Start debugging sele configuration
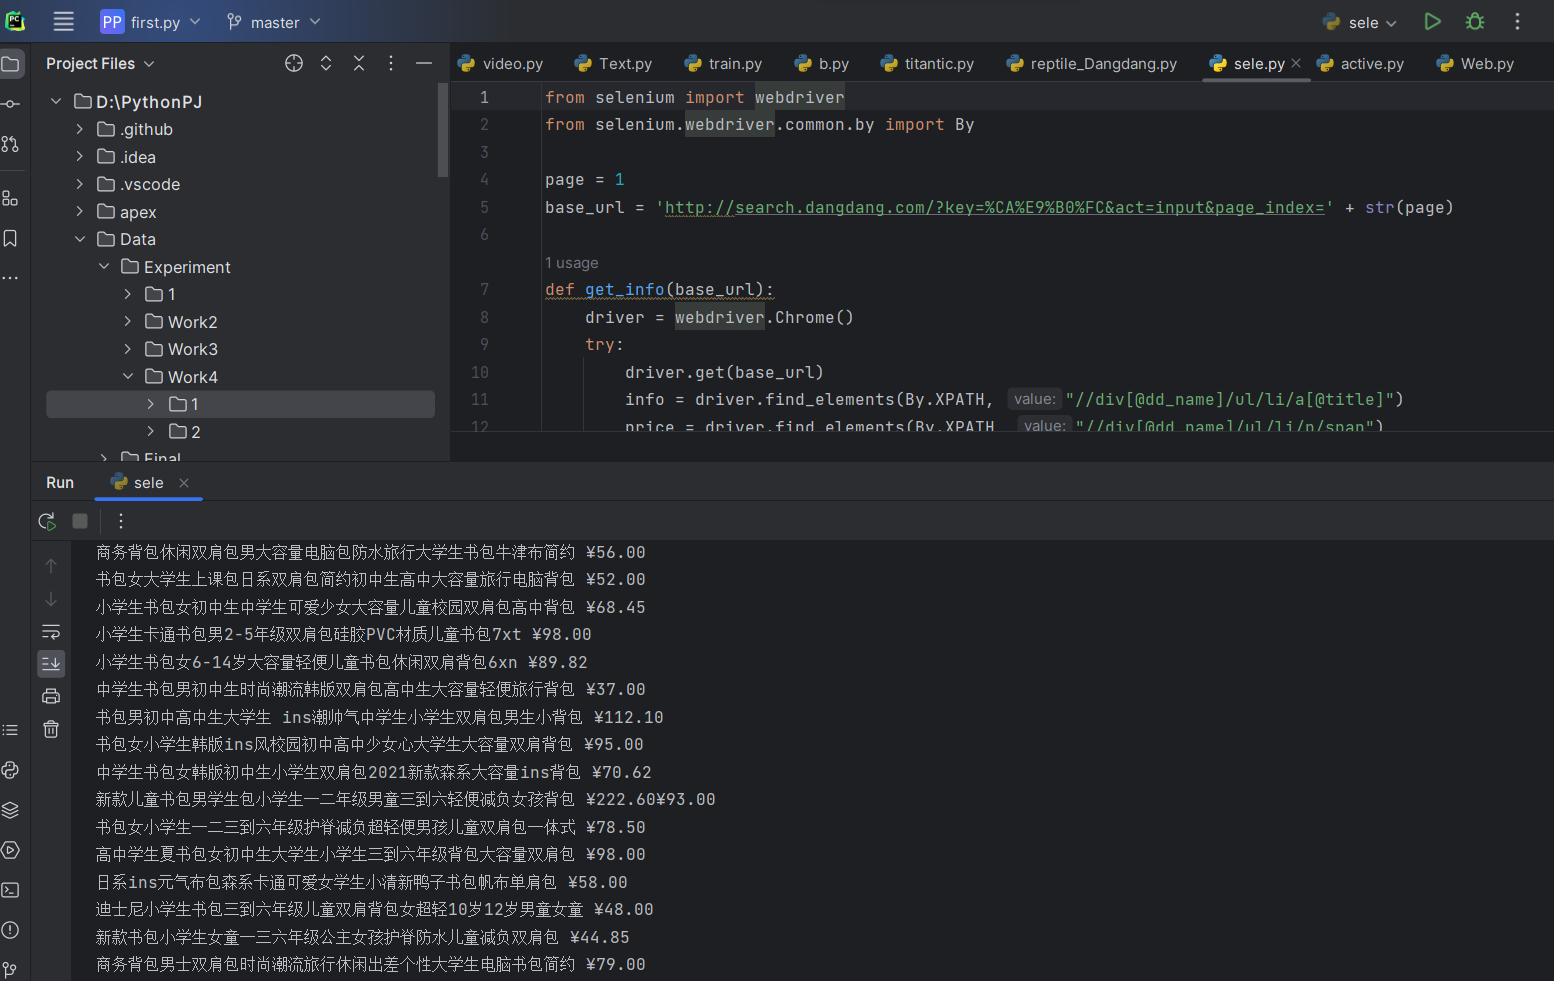 [x=1475, y=21]
